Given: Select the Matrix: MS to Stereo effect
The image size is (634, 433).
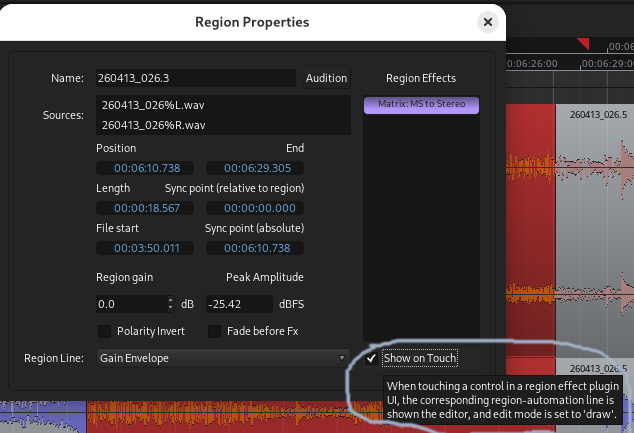Looking at the screenshot, I should click(421, 105).
